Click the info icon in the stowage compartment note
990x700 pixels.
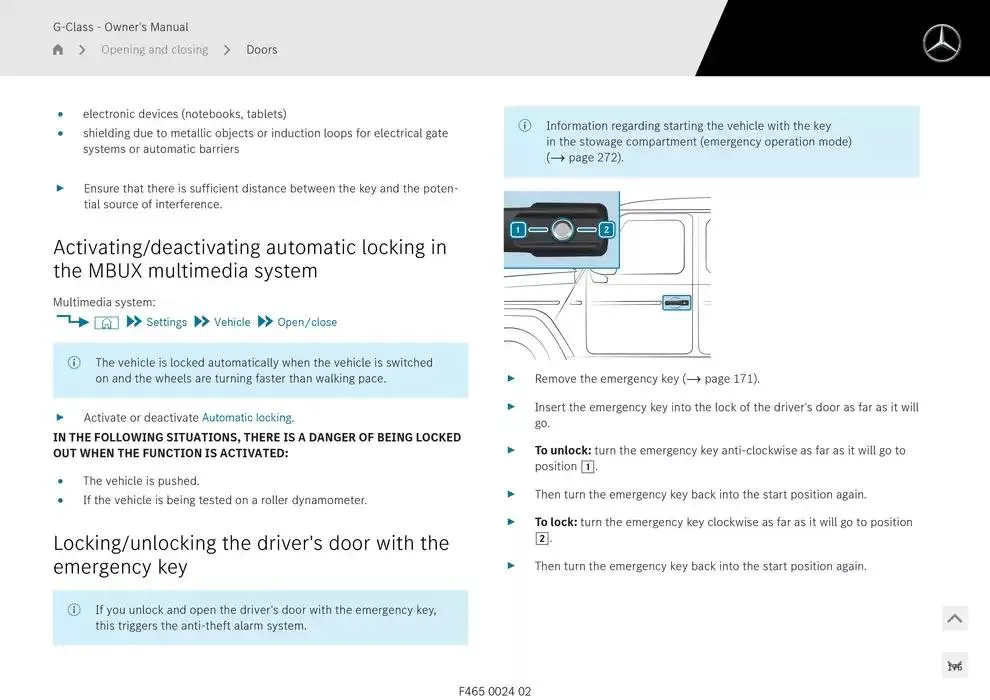tap(525, 126)
